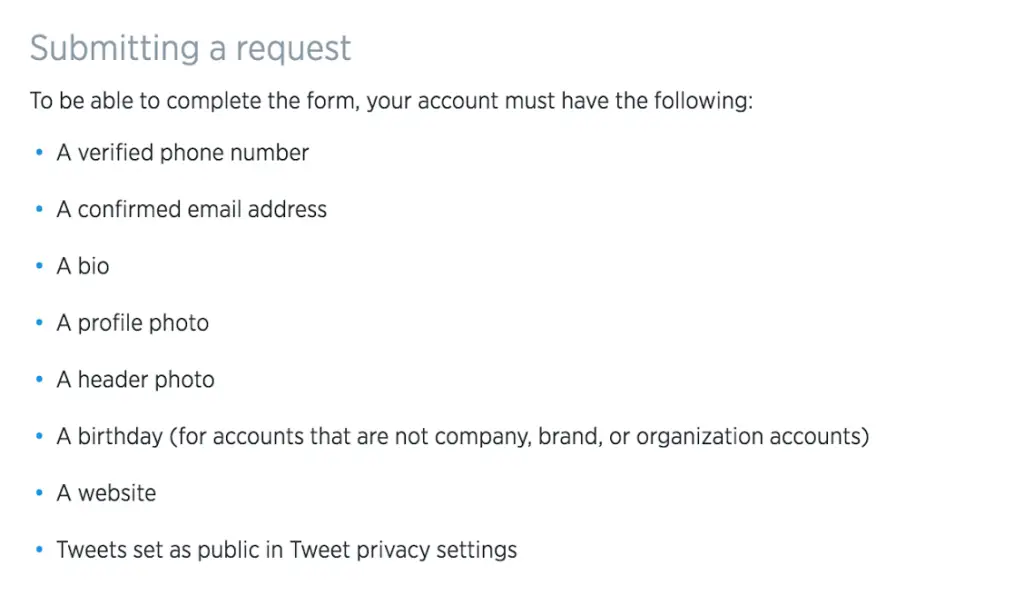
Task: Click the intro sentence about completing the form
Action: pos(391,101)
